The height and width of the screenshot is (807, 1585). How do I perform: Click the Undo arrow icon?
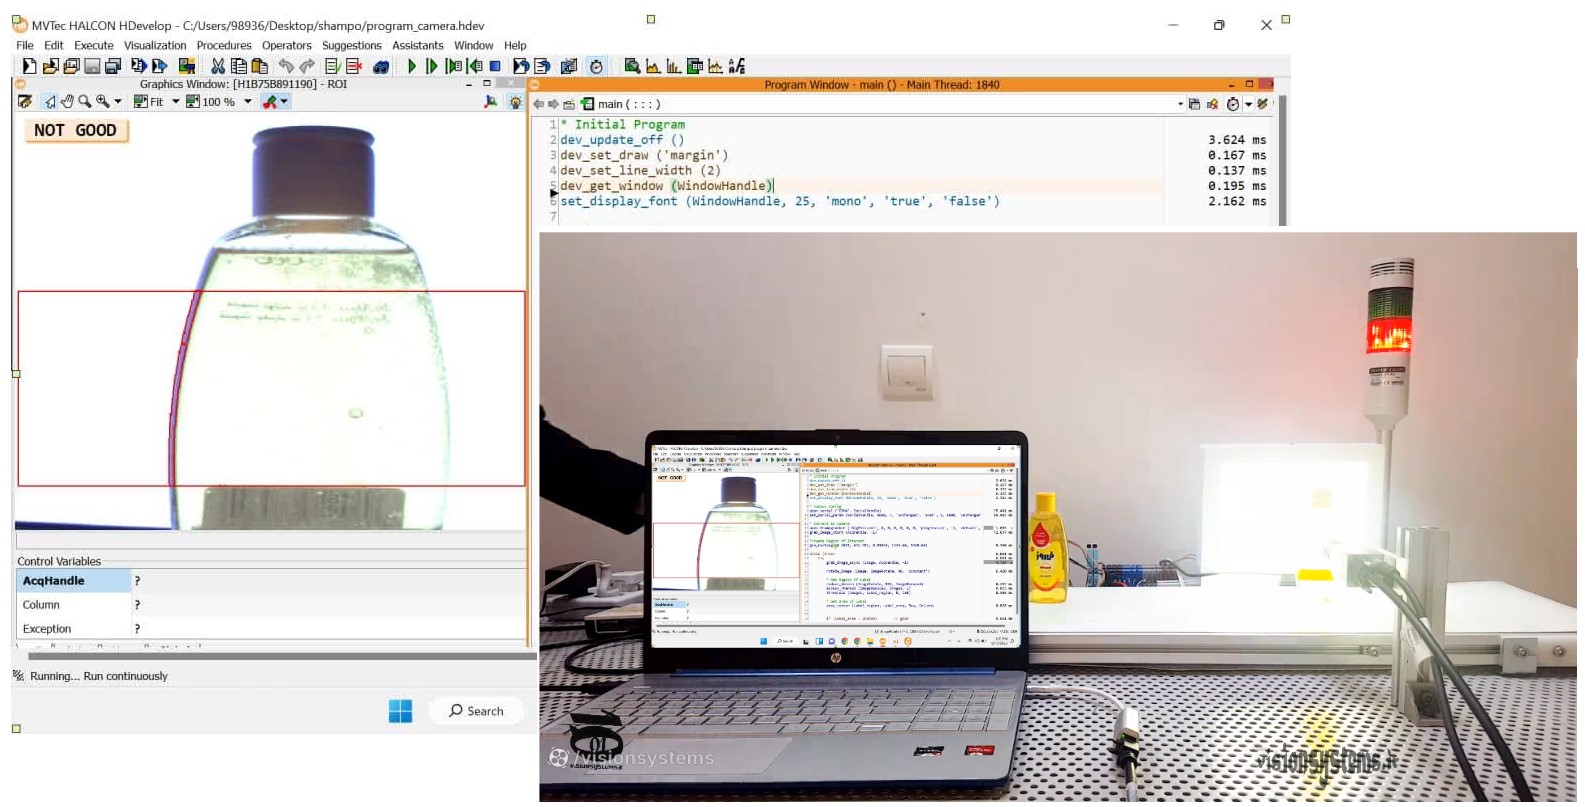[x=286, y=66]
